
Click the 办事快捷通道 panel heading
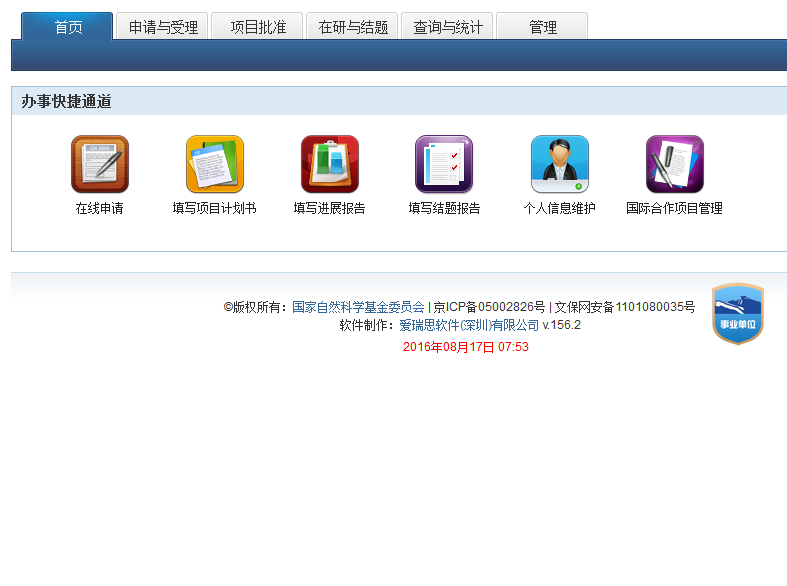pos(66,101)
